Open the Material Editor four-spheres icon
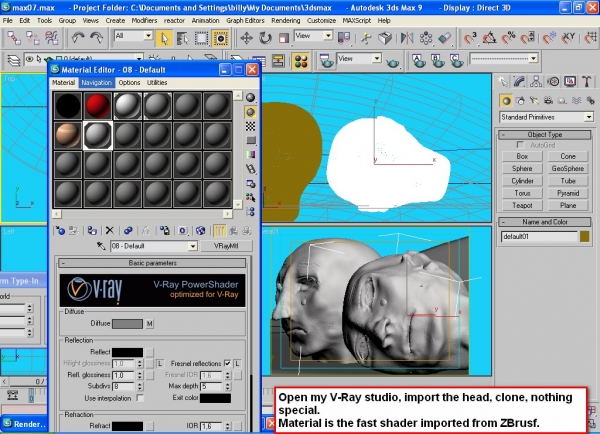The width and height of the screenshot is (600, 434). [x=301, y=61]
